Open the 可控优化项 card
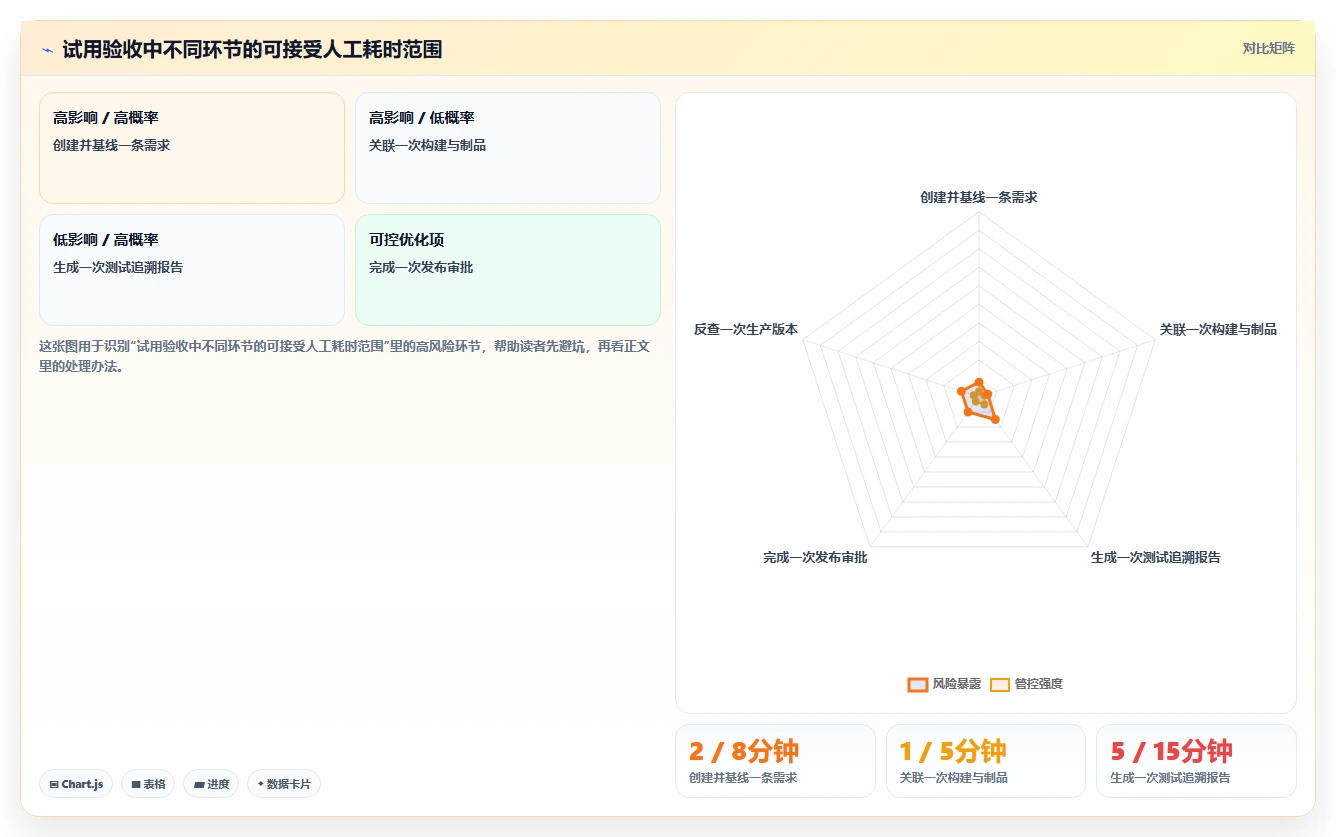The image size is (1336, 837). point(508,270)
